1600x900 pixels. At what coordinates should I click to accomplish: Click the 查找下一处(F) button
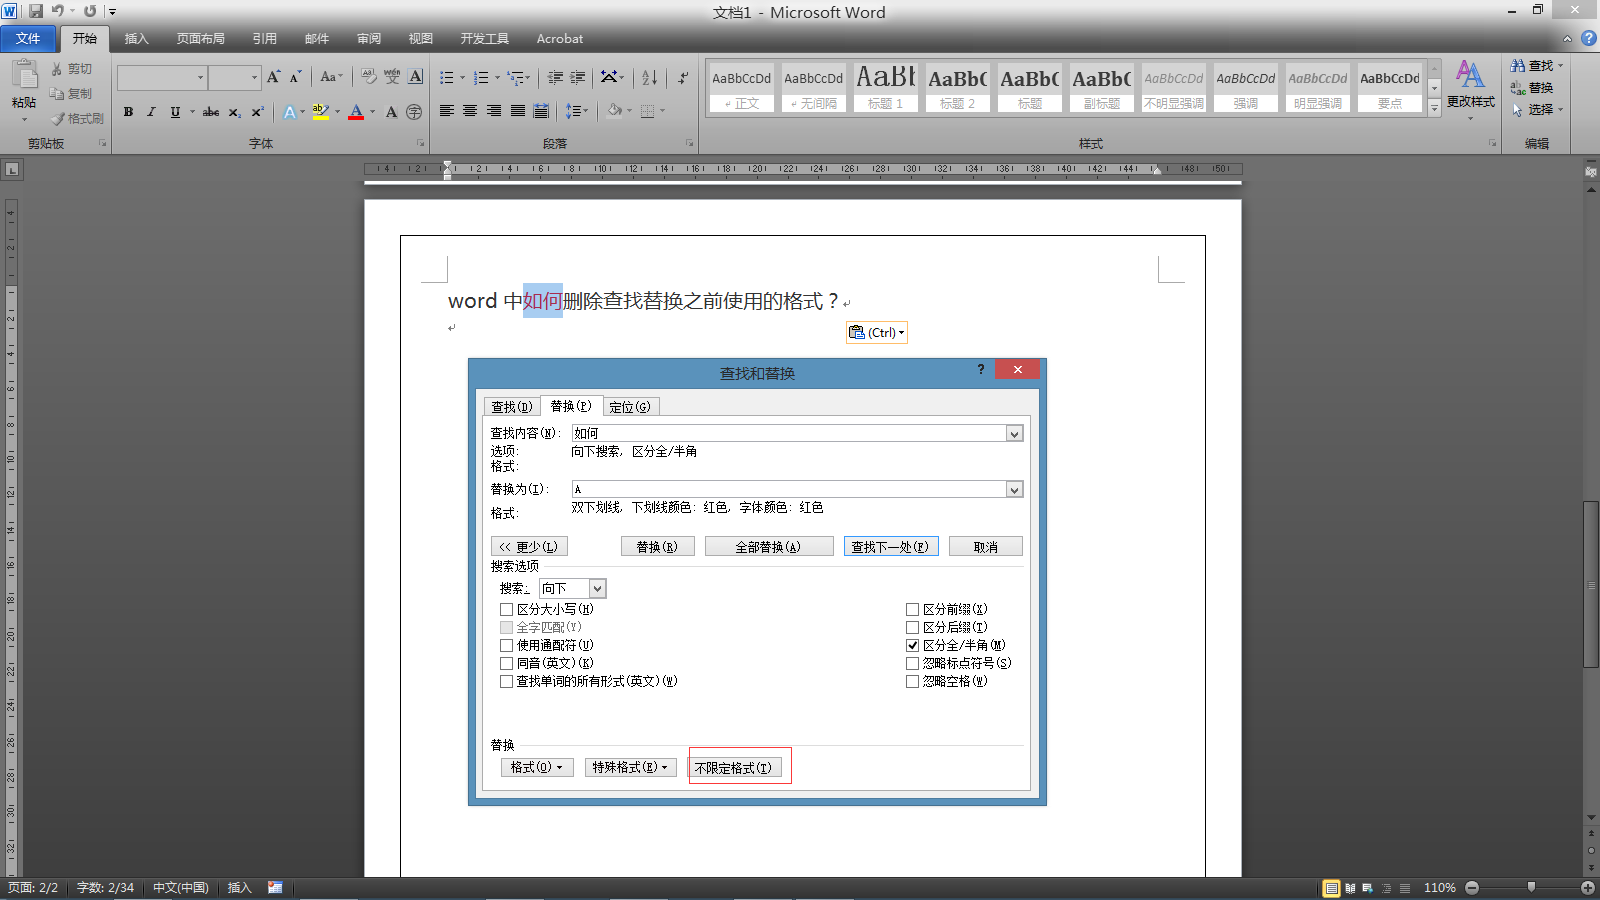(x=891, y=547)
